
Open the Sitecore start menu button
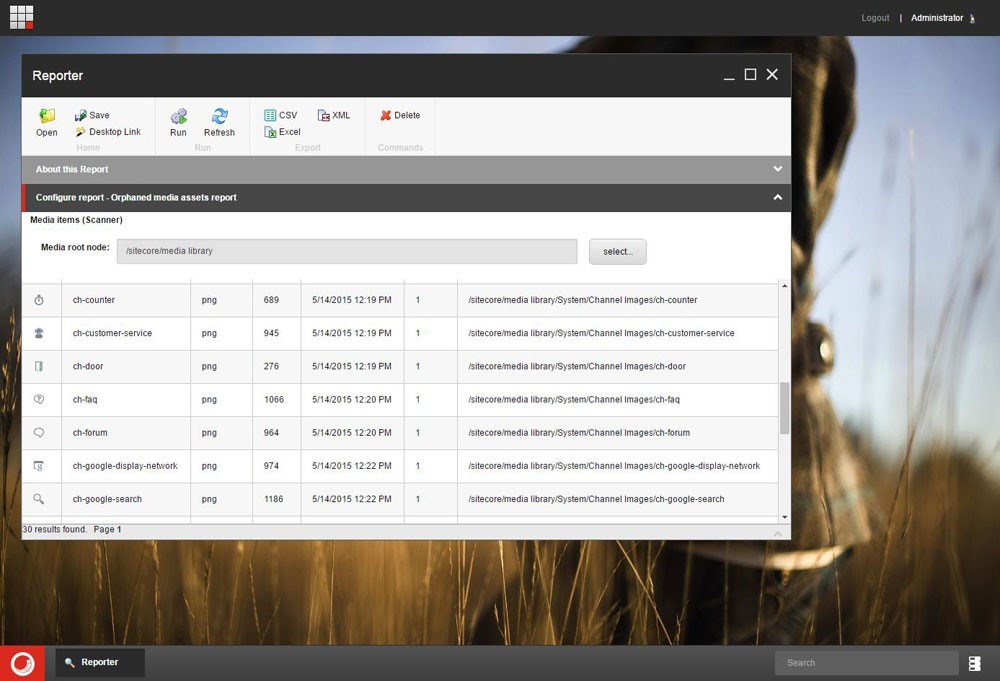click(22, 662)
